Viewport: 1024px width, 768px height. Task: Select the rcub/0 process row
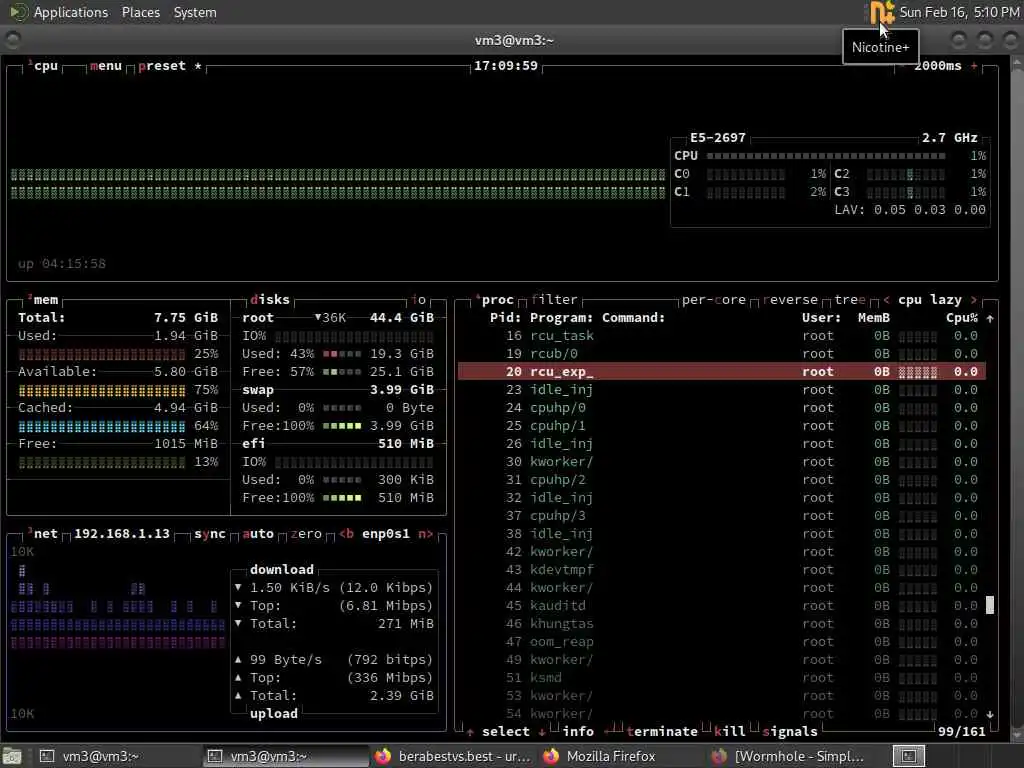722,353
